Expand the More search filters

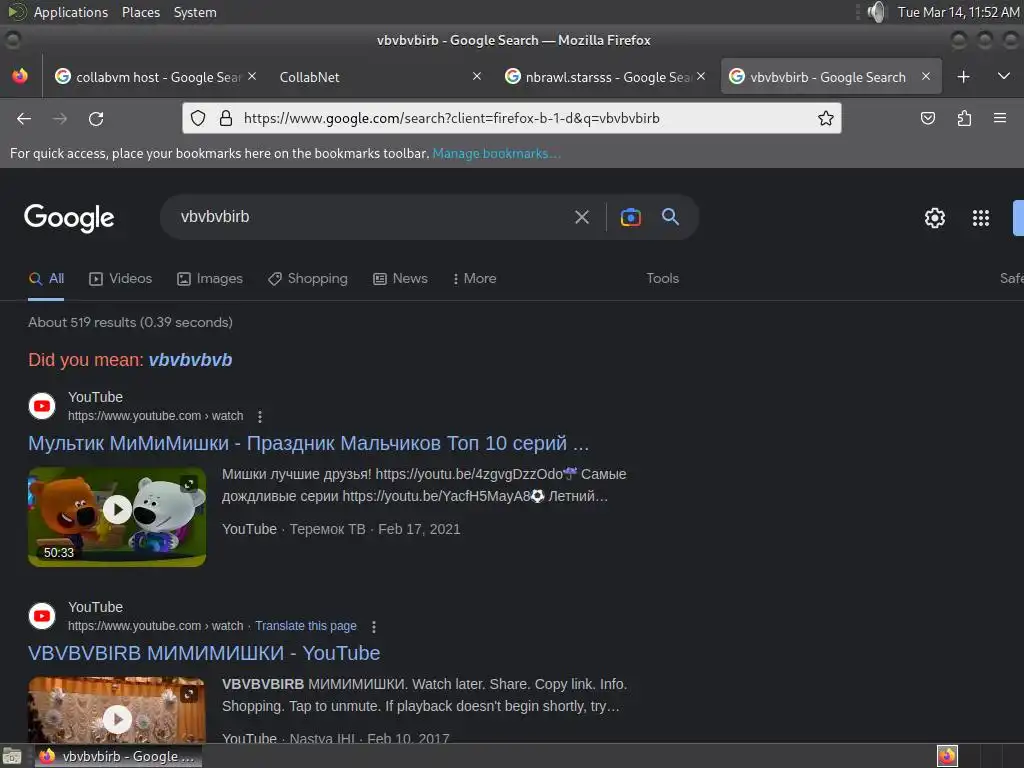click(474, 279)
